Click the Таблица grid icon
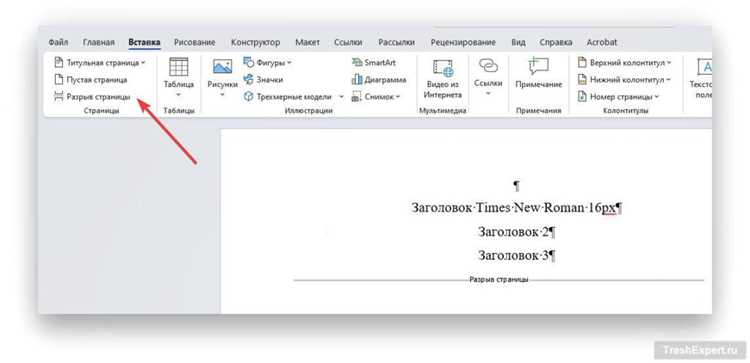 (x=178, y=66)
